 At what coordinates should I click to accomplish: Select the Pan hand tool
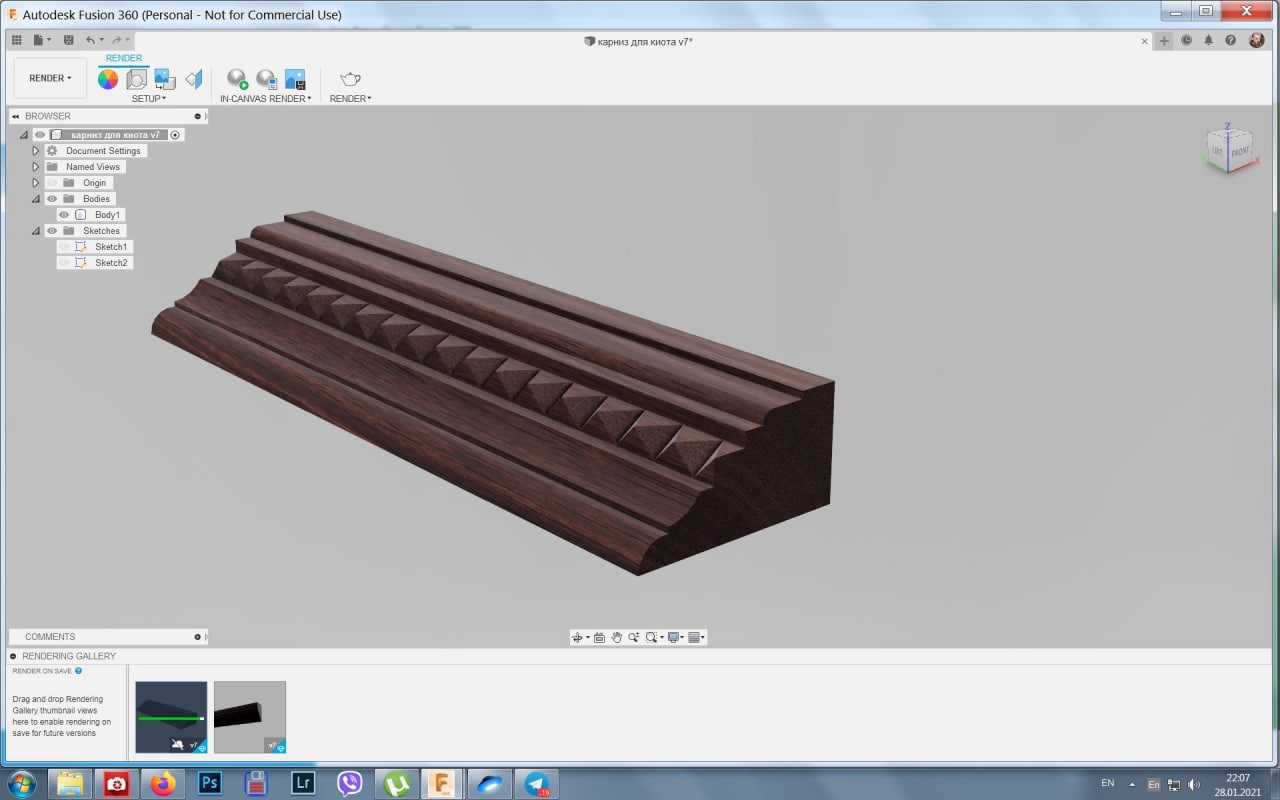tap(617, 637)
